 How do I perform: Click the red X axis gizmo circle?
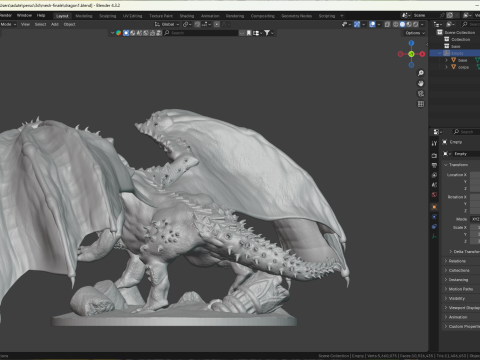pos(422,54)
